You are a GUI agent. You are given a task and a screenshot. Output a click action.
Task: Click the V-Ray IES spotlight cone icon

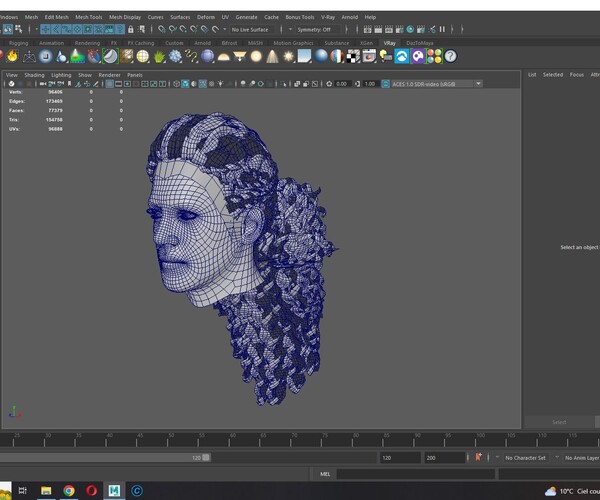pyautogui.click(x=272, y=57)
